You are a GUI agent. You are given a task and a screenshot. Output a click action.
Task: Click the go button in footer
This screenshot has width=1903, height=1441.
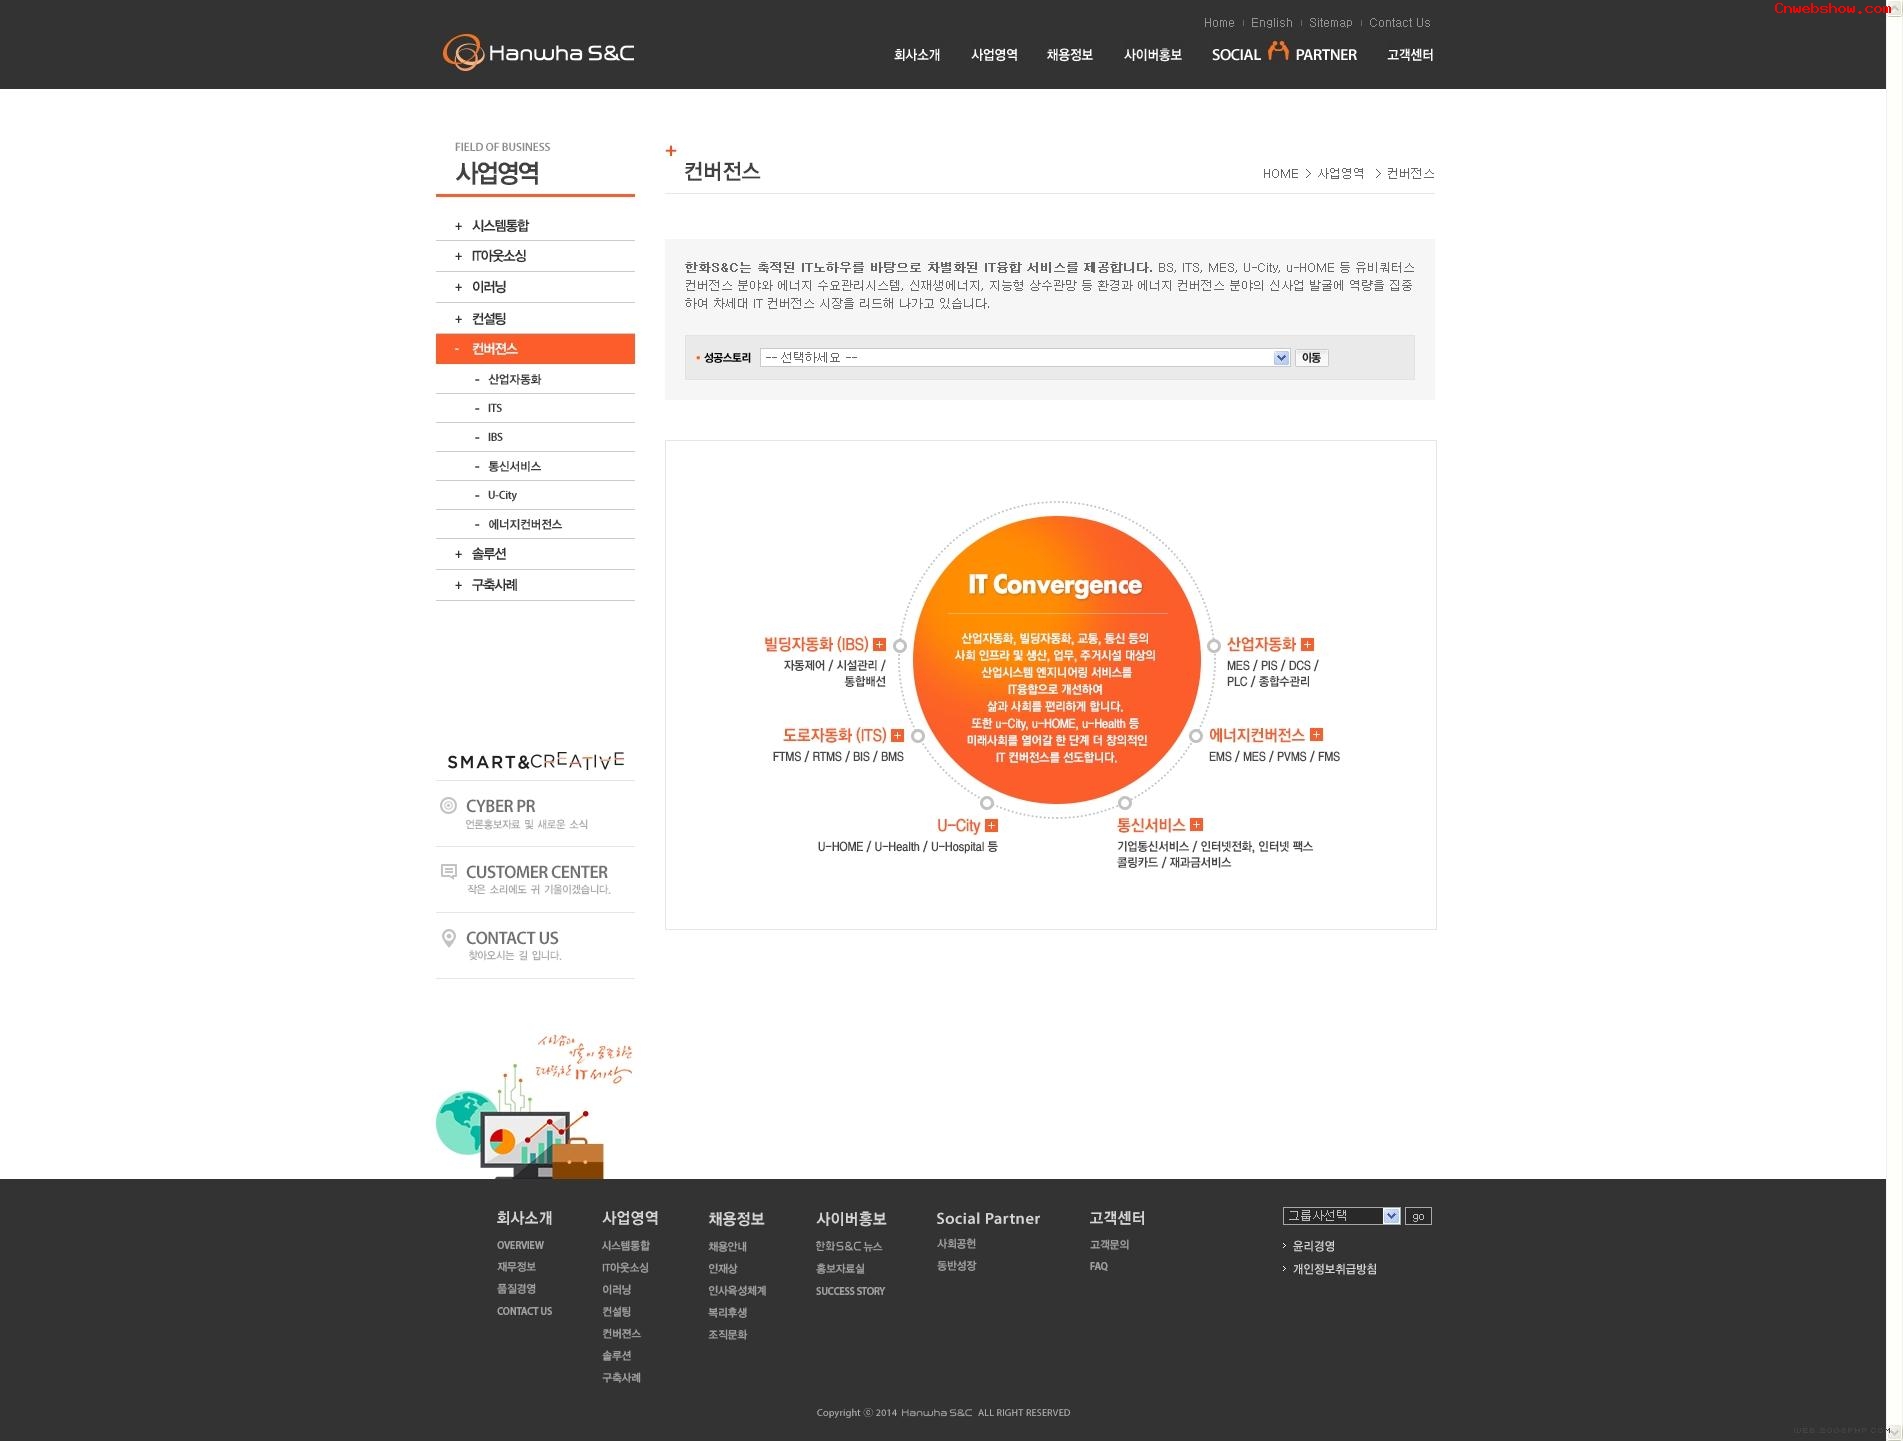coord(1418,1216)
